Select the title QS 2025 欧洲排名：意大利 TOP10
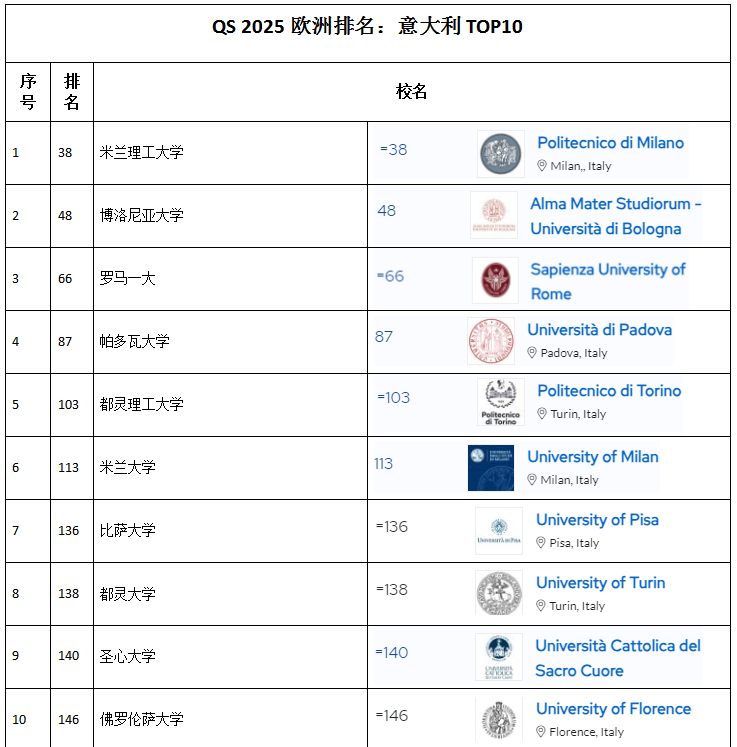 [x=367, y=26]
